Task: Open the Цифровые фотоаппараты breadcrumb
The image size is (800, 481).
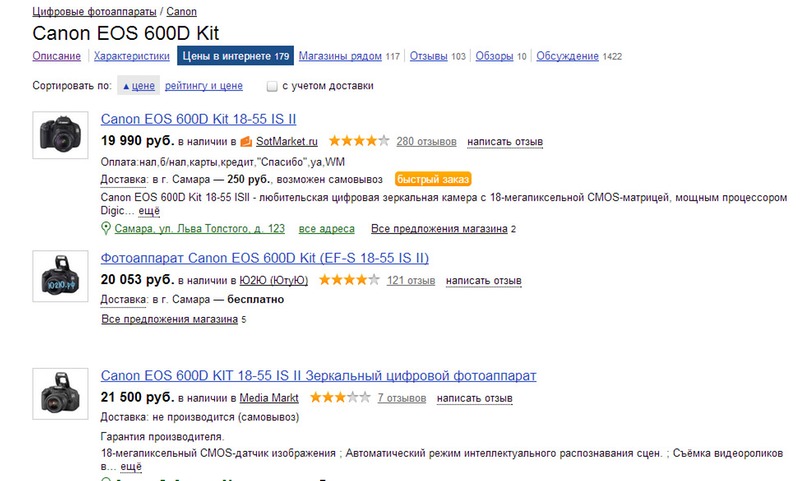Action: coord(94,11)
